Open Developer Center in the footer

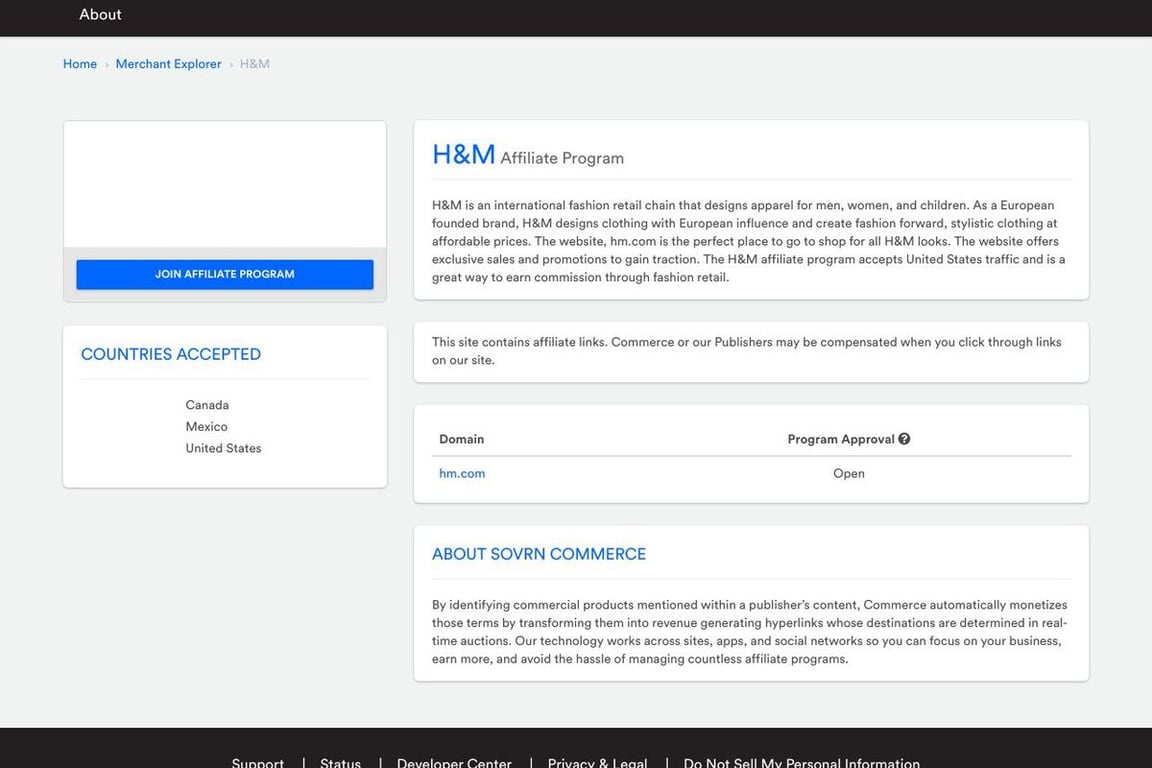(x=454, y=762)
